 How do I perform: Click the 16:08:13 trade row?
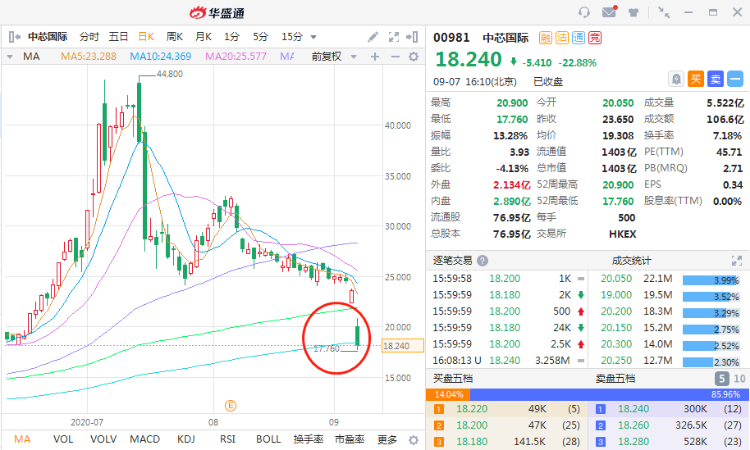509,361
